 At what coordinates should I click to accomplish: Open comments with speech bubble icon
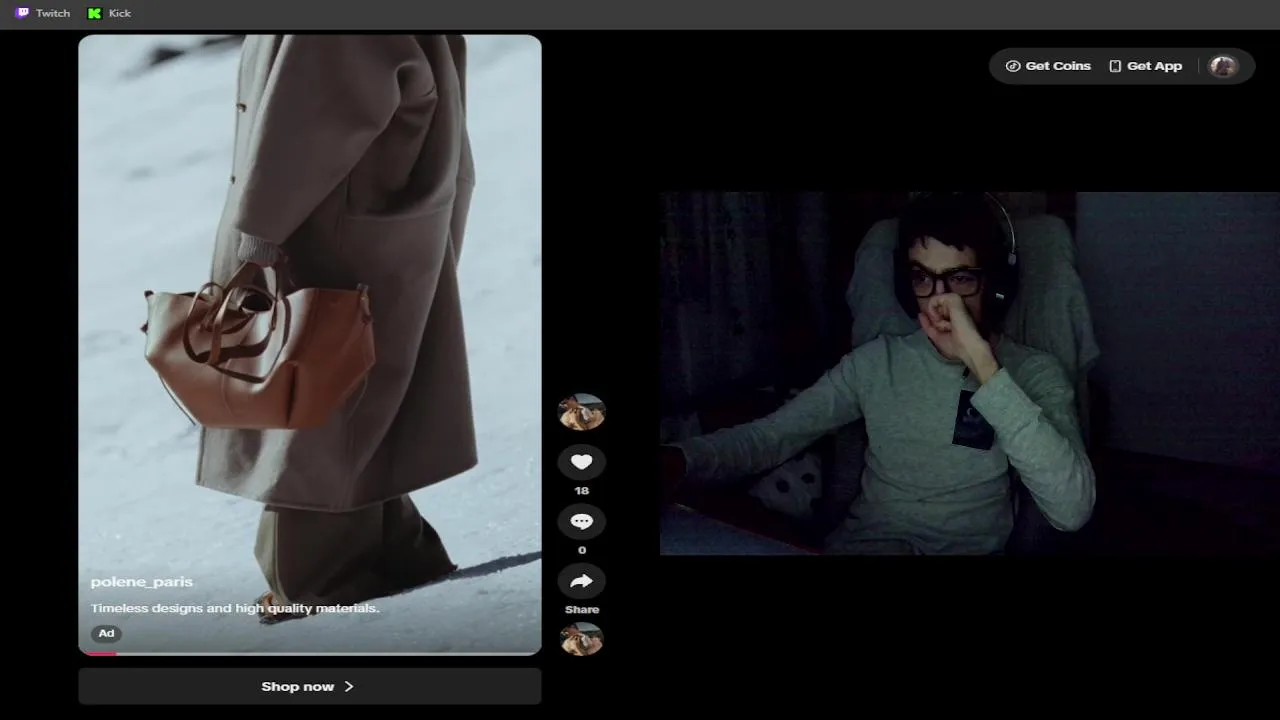click(582, 521)
